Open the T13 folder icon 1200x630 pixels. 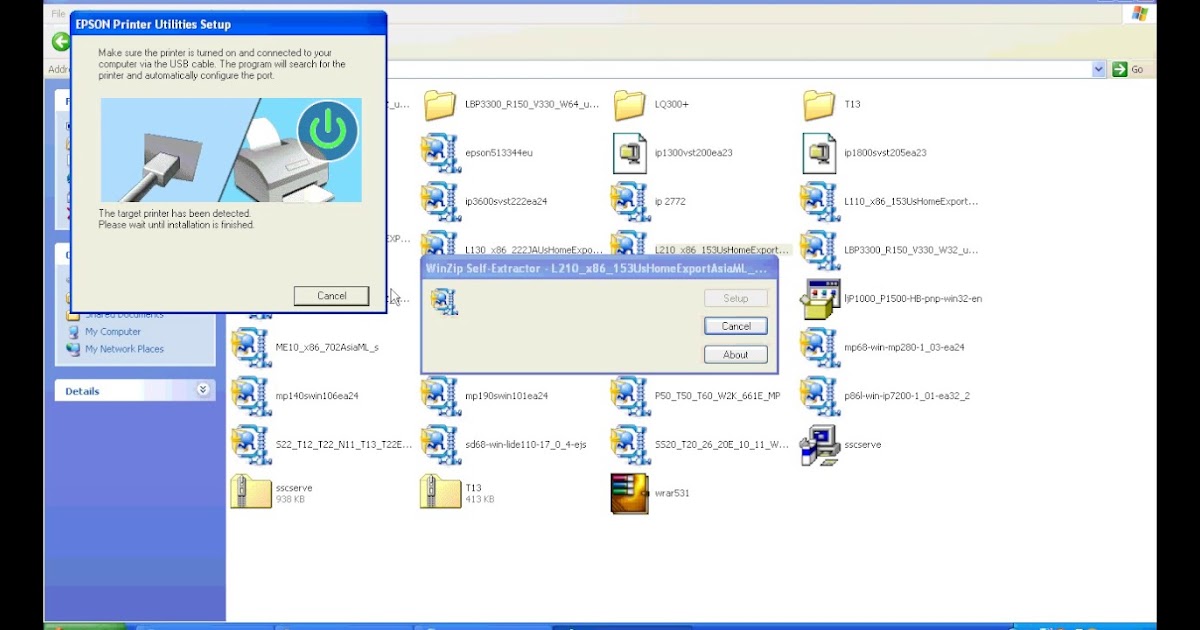[x=819, y=104]
